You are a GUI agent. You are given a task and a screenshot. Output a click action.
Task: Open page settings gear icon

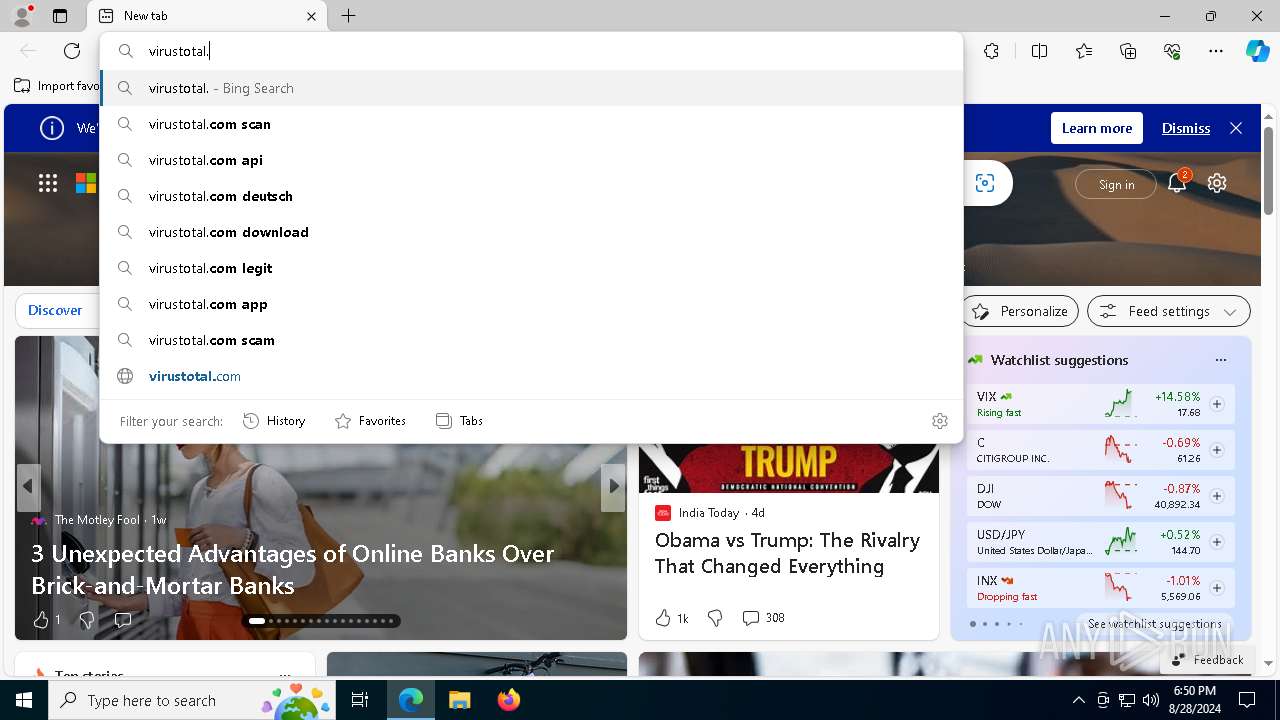[1217, 183]
